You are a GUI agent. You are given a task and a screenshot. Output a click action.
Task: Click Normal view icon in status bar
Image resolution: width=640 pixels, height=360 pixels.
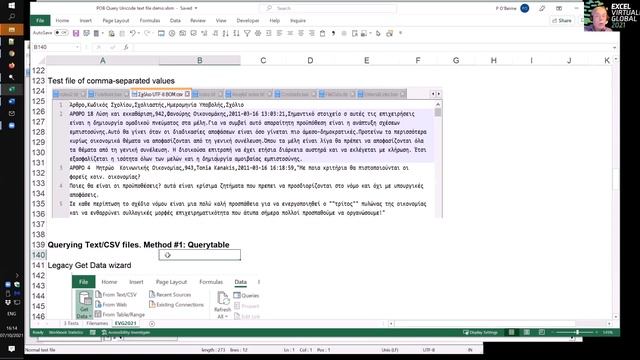pyautogui.click(x=511, y=332)
